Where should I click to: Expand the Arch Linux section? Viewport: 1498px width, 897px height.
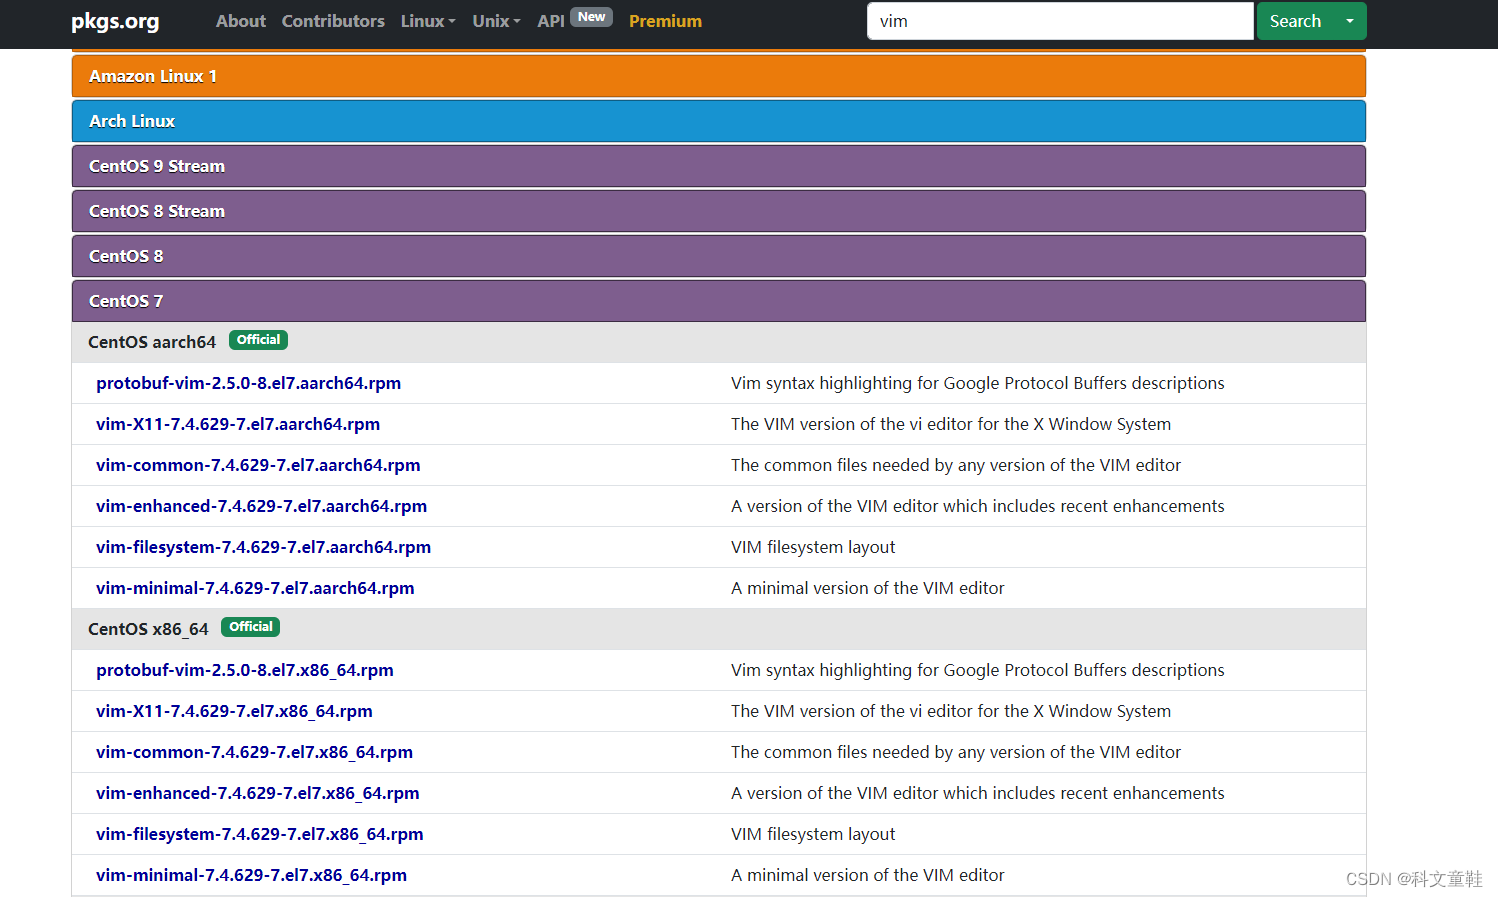pyautogui.click(x=719, y=121)
